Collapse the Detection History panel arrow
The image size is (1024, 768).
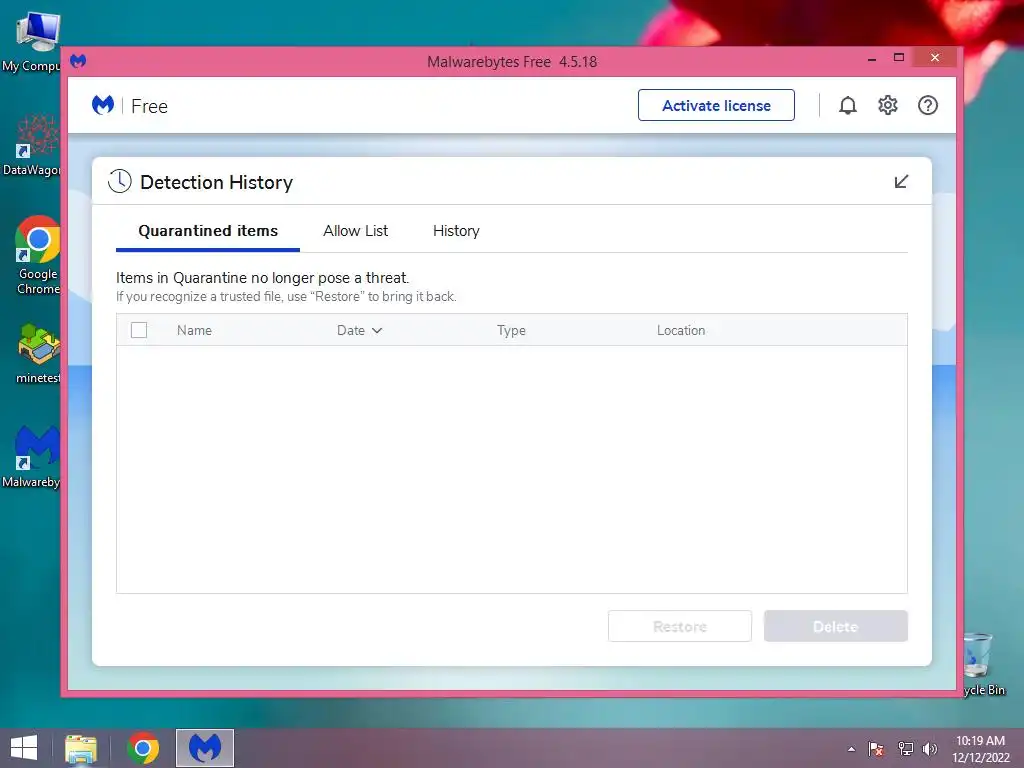(x=901, y=182)
